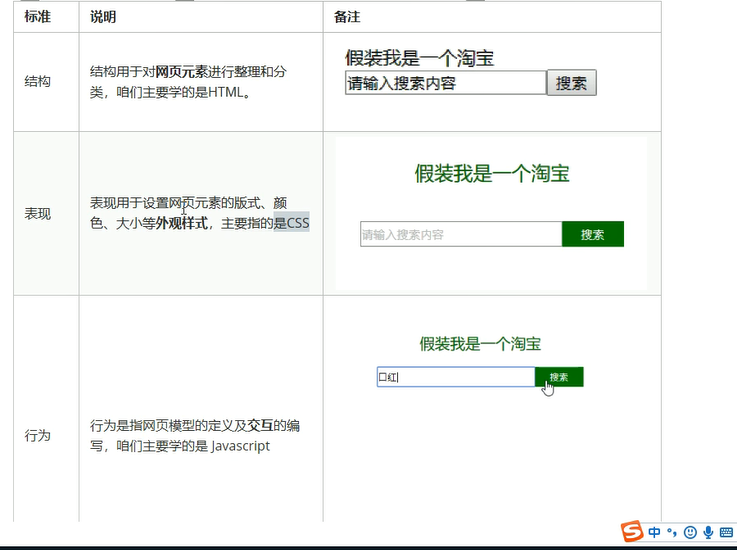The image size is (737, 550).
Task: Click the gray 搜索 button in 结构 row
Action: [572, 83]
